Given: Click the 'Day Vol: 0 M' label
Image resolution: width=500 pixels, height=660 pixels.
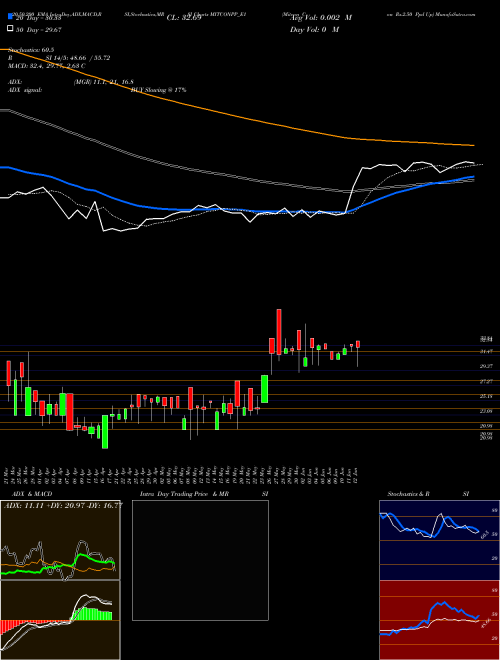Looking at the screenshot, I should coord(314,29).
